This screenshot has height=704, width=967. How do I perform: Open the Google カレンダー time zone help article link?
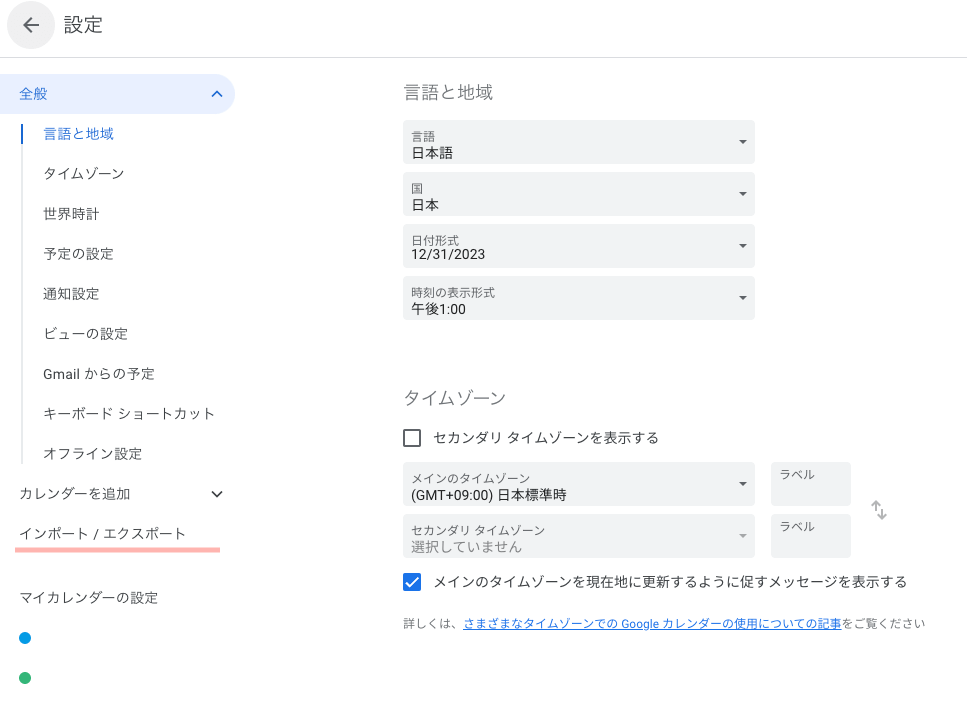point(651,623)
